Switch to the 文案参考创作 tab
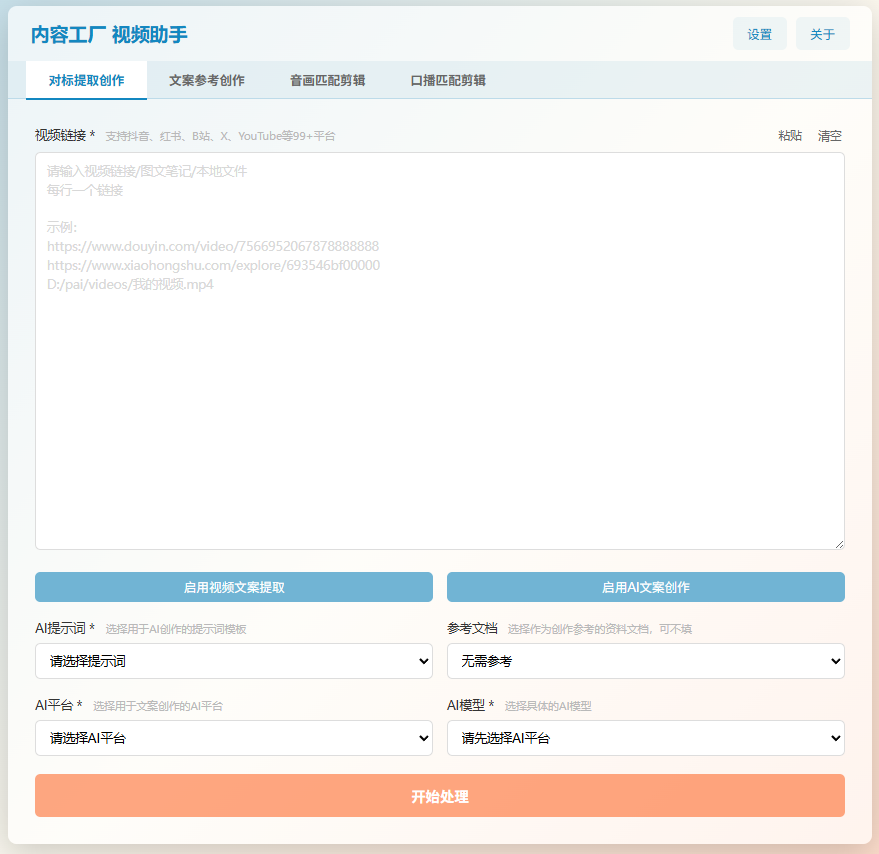Viewport: 879px width, 854px height. click(x=207, y=81)
